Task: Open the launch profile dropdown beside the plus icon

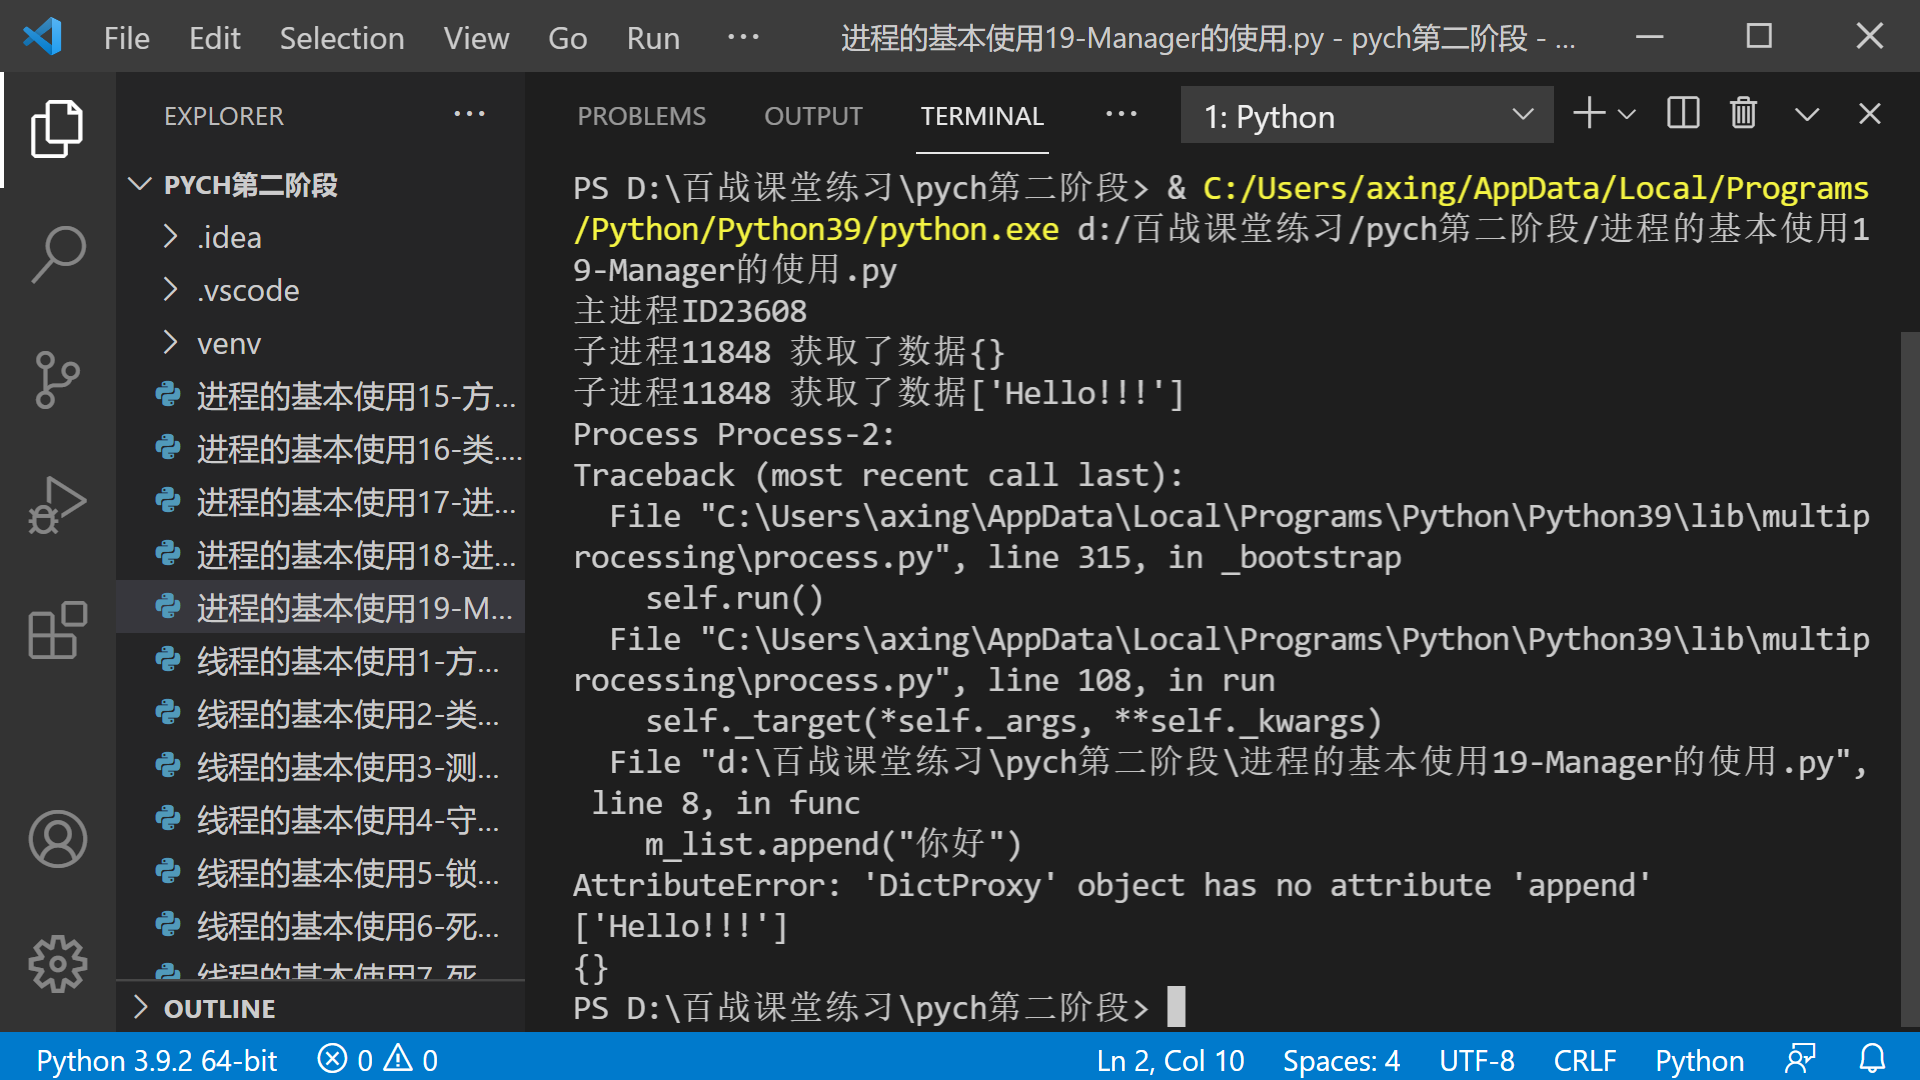Action: pyautogui.click(x=1627, y=114)
